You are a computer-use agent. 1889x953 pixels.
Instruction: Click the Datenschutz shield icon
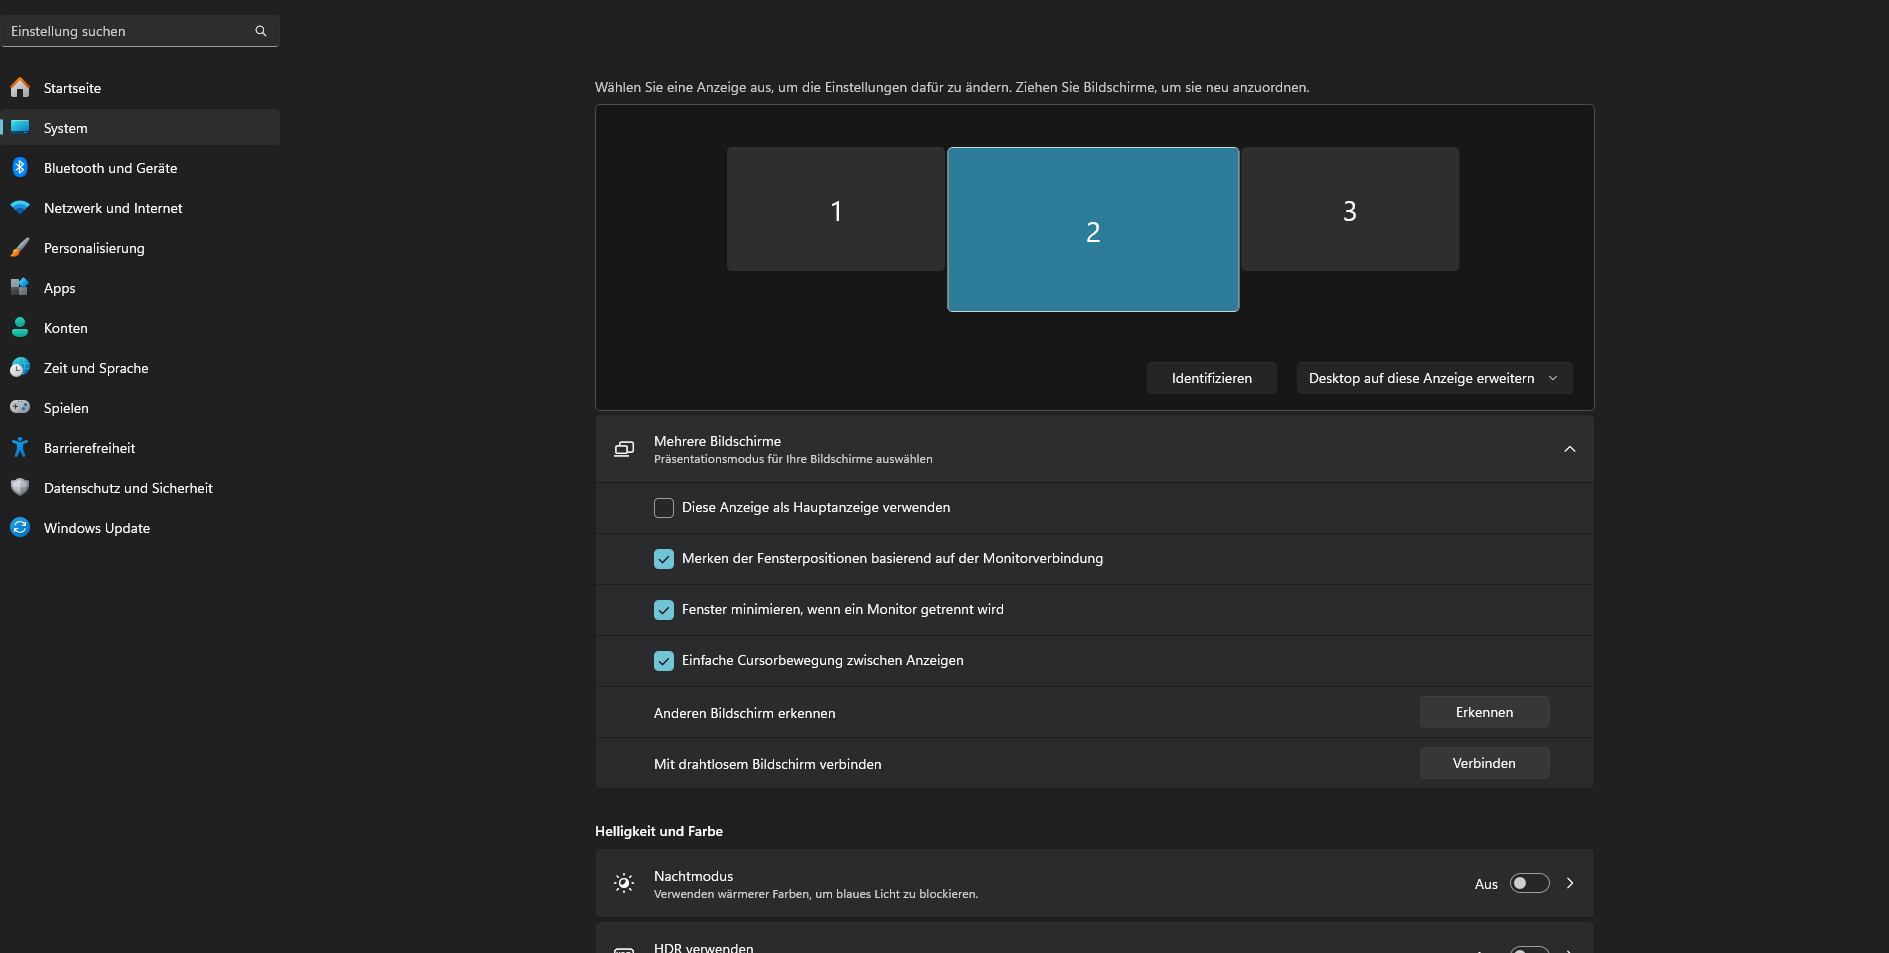click(20, 487)
